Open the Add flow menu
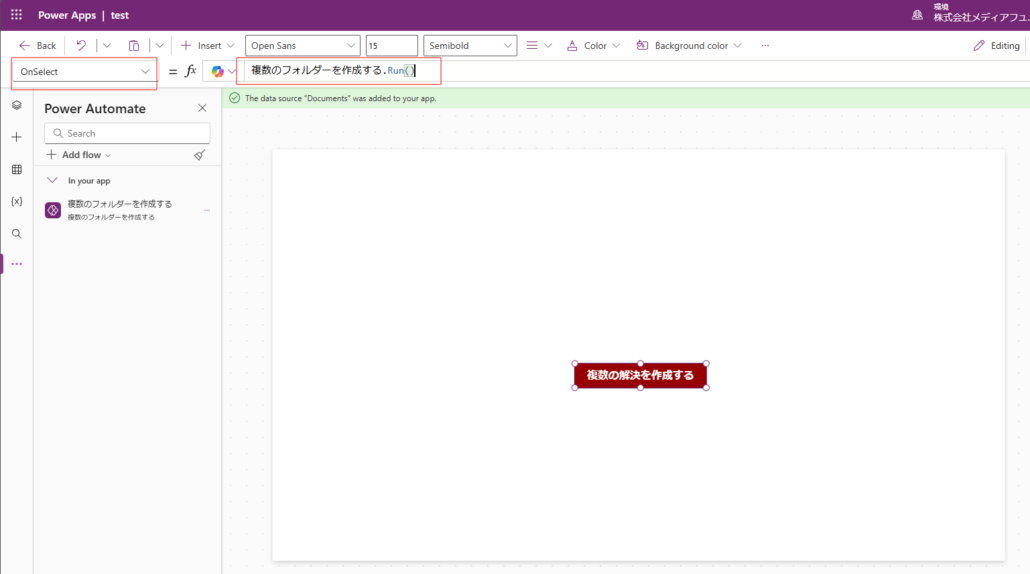The width and height of the screenshot is (1030, 574). click(x=79, y=155)
